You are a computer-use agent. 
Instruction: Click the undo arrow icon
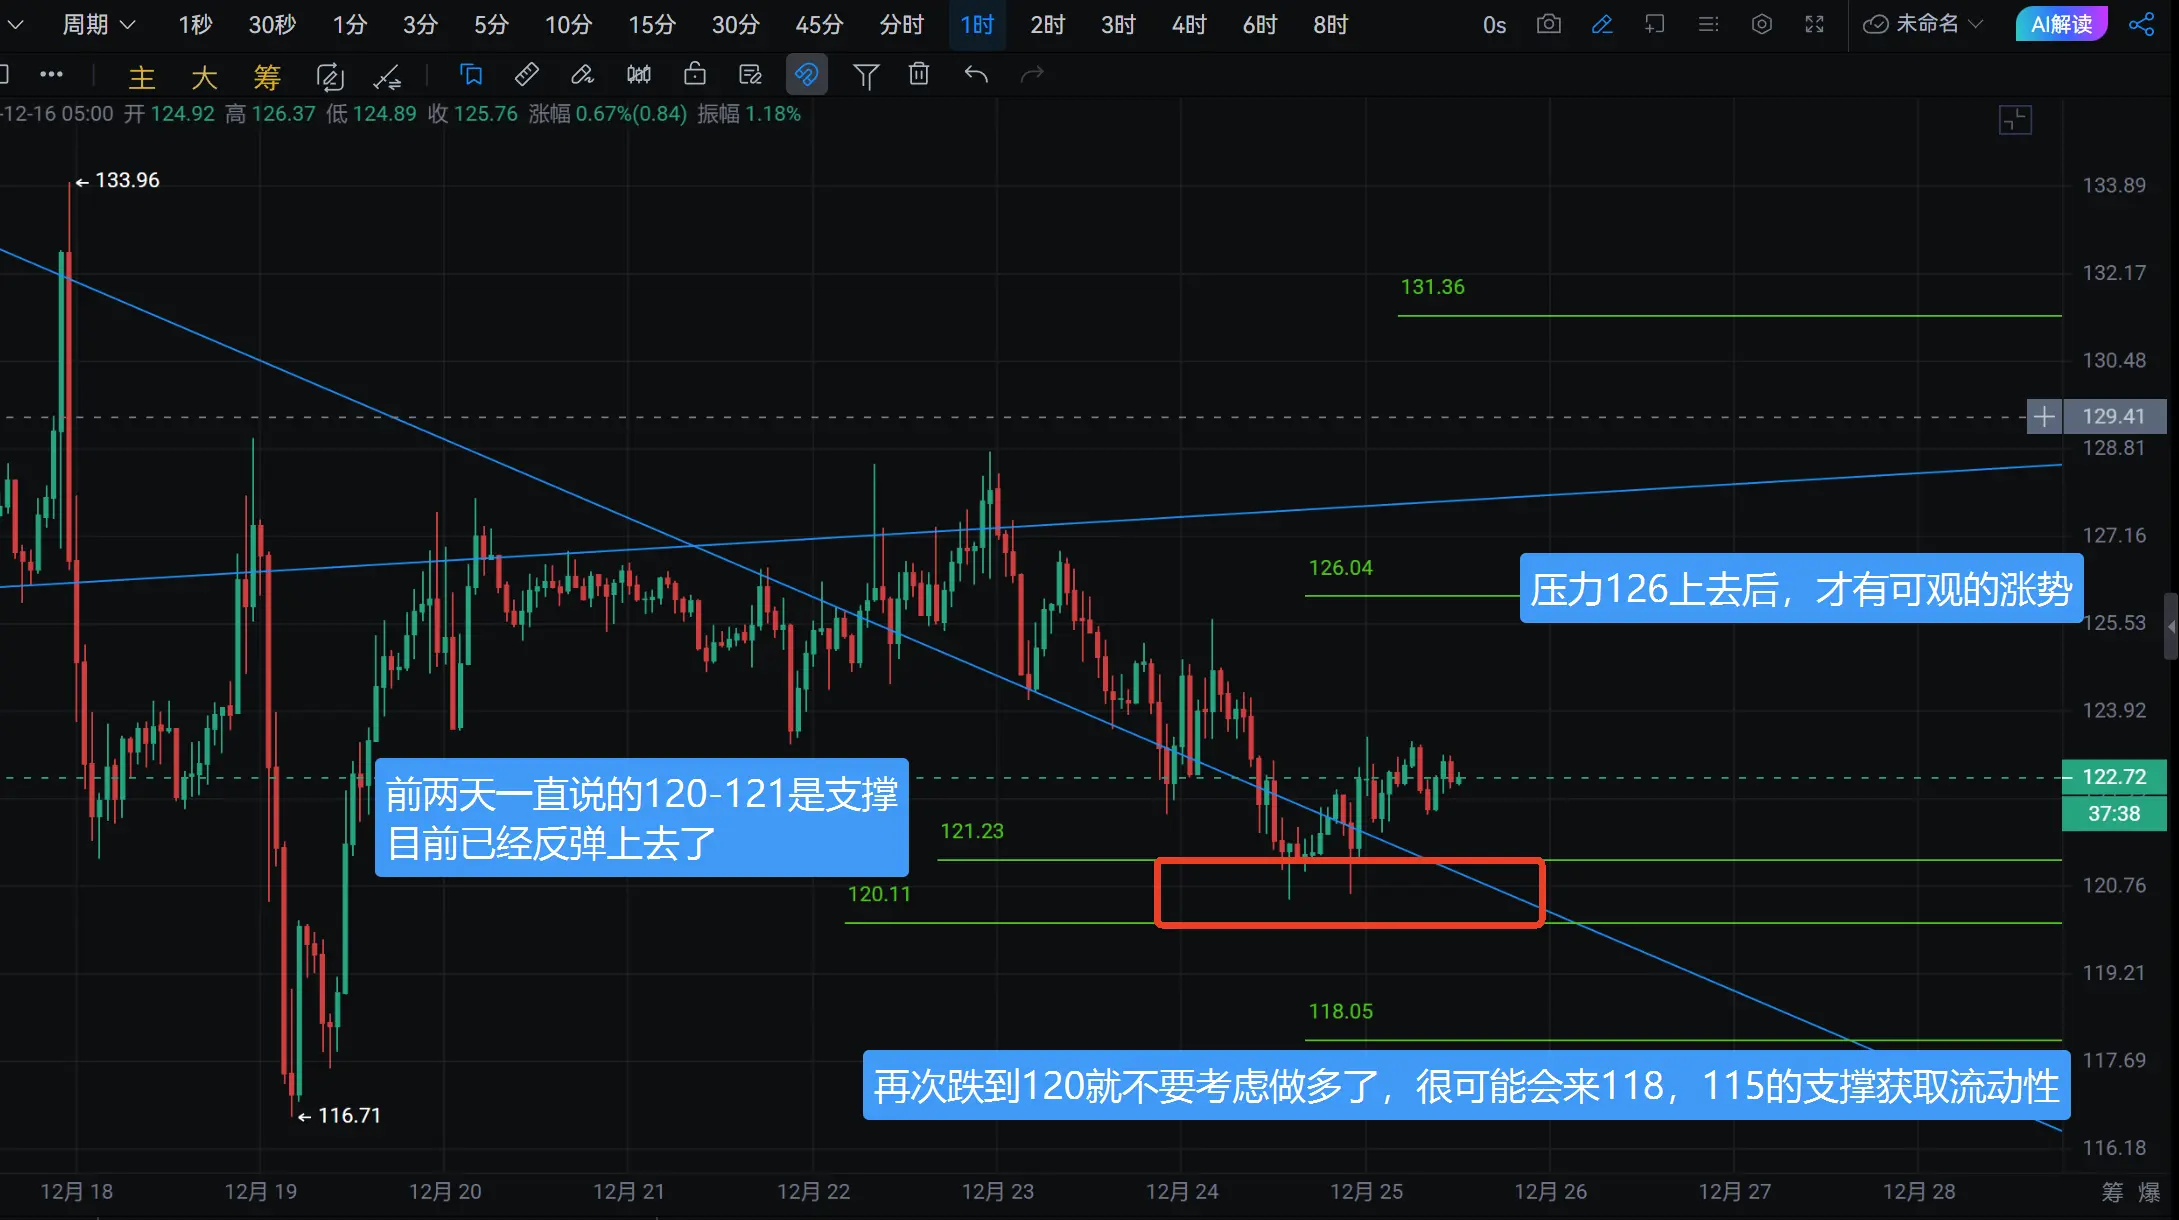point(976,75)
